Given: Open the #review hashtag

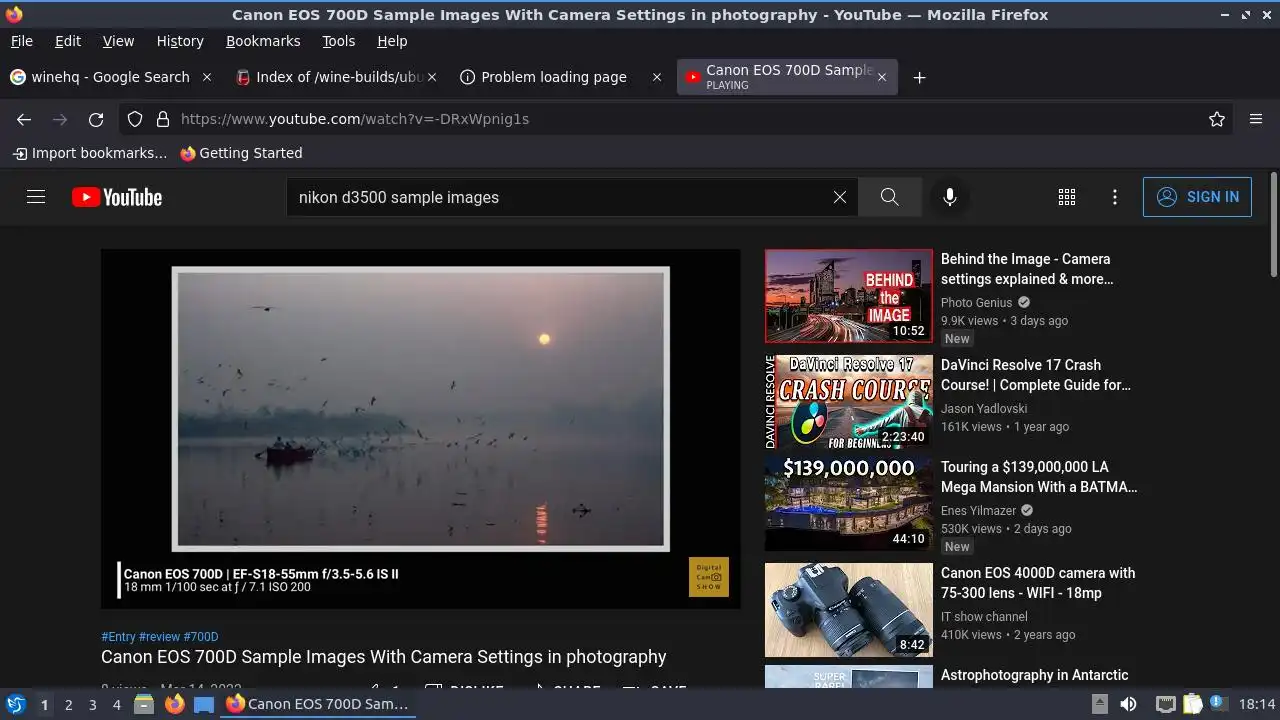Looking at the screenshot, I should [x=160, y=637].
